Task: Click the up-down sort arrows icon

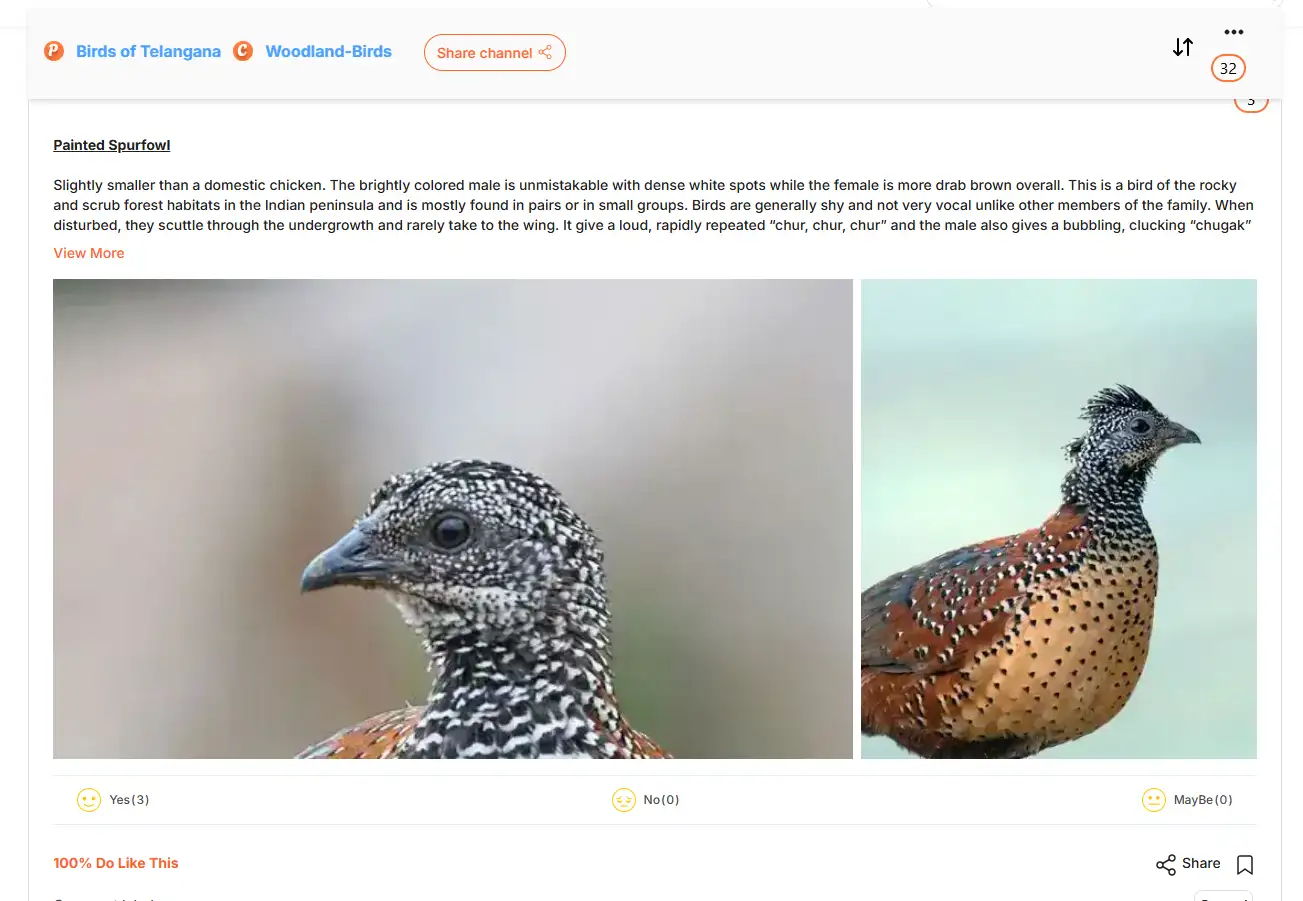Action: pyautogui.click(x=1183, y=47)
